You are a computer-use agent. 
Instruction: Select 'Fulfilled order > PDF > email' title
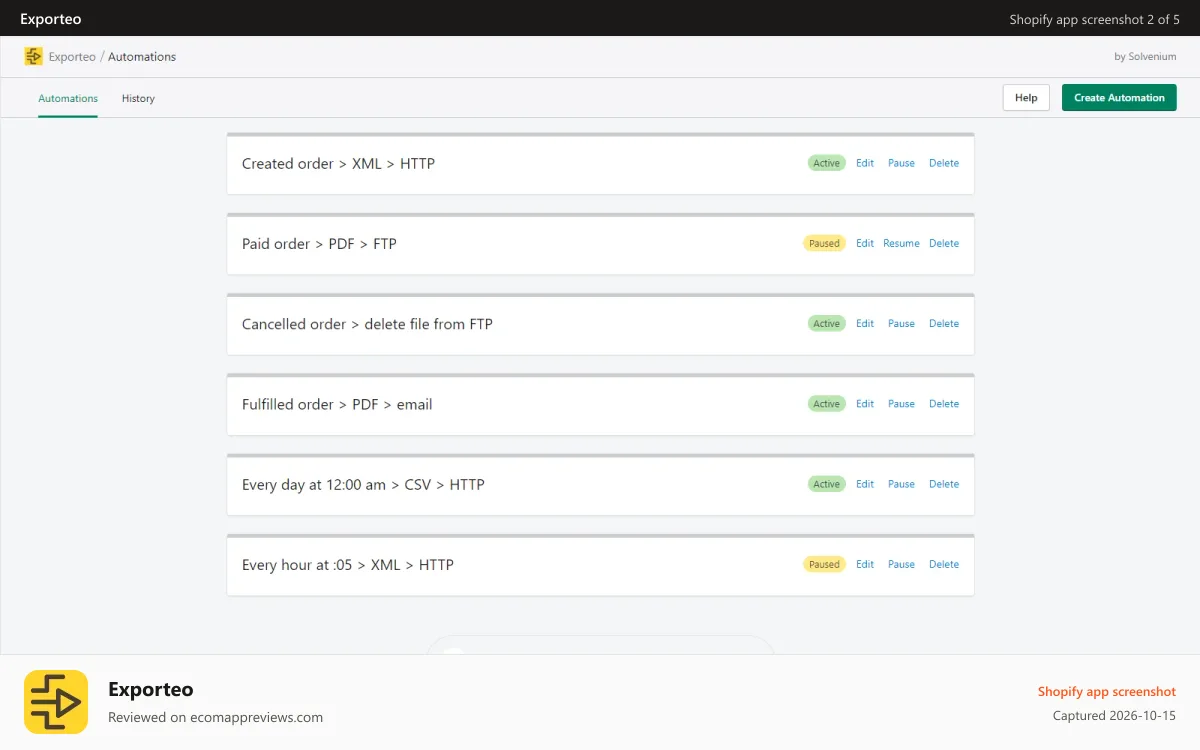click(337, 404)
